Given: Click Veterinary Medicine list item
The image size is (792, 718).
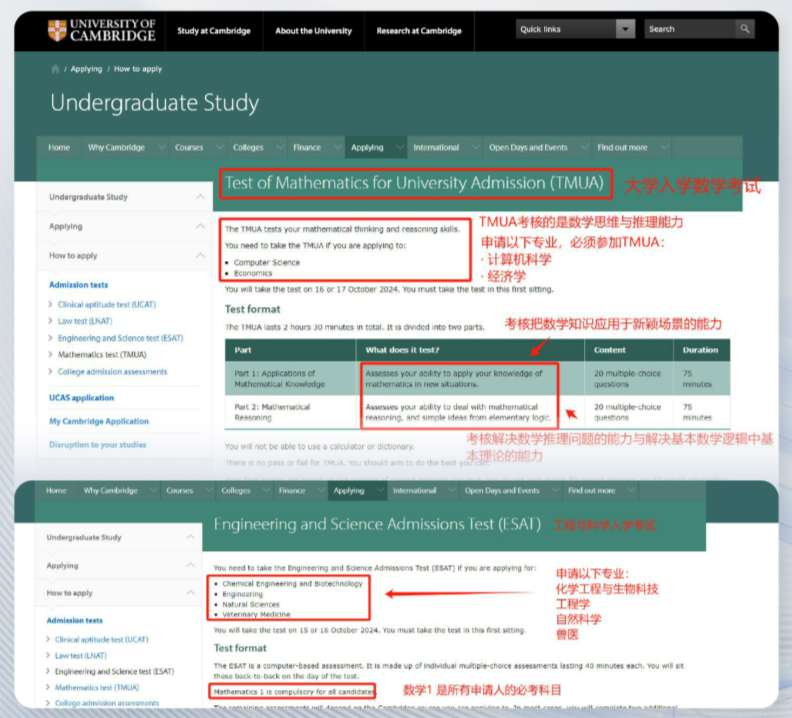Looking at the screenshot, I should click(256, 614).
